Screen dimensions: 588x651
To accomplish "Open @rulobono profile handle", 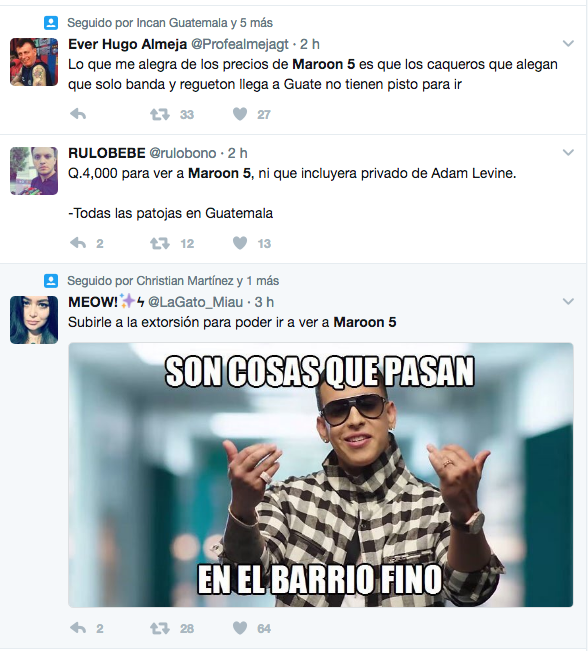I will 183,153.
